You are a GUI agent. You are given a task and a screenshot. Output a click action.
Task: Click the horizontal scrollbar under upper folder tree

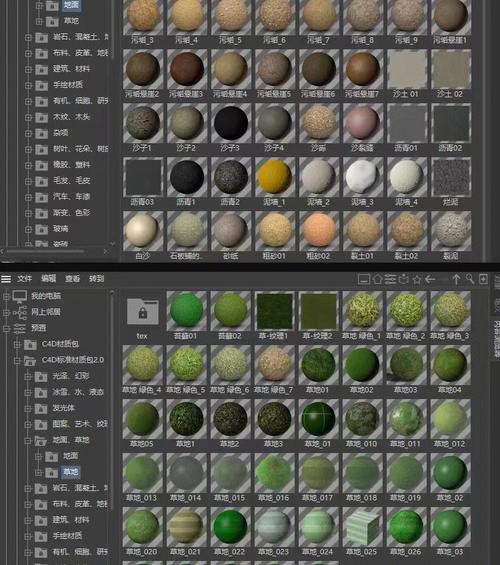point(46,251)
